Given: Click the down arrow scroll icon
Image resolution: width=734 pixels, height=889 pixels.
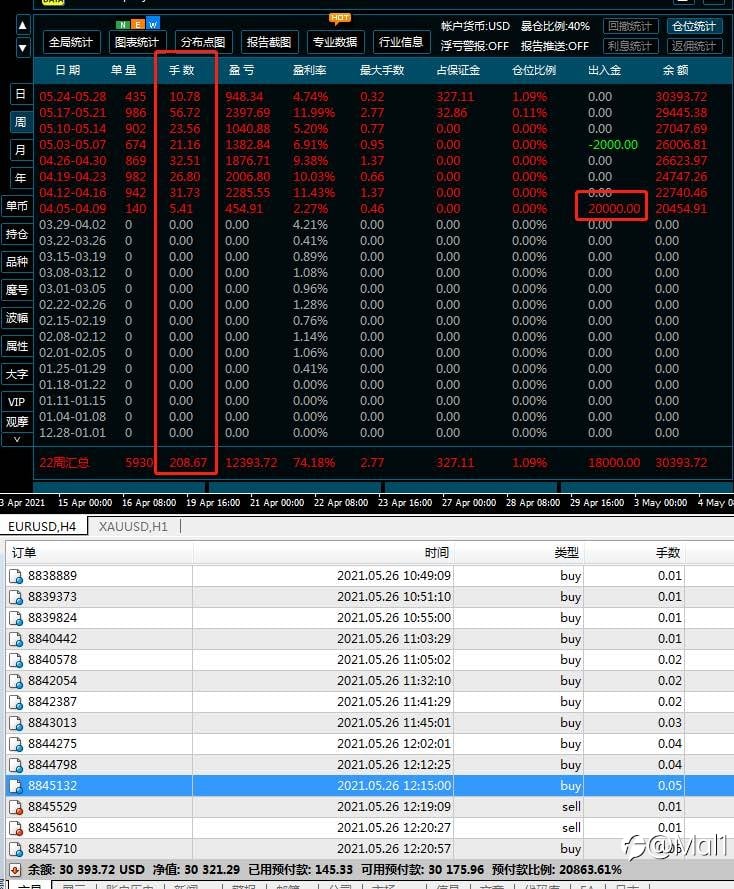Looking at the screenshot, I should coord(22,48).
